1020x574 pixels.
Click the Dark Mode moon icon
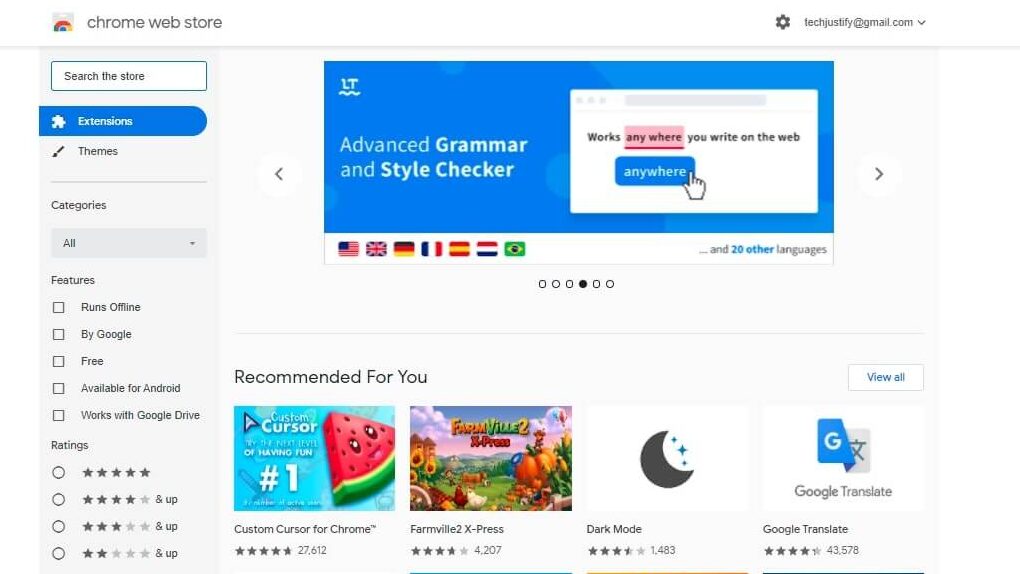667,459
